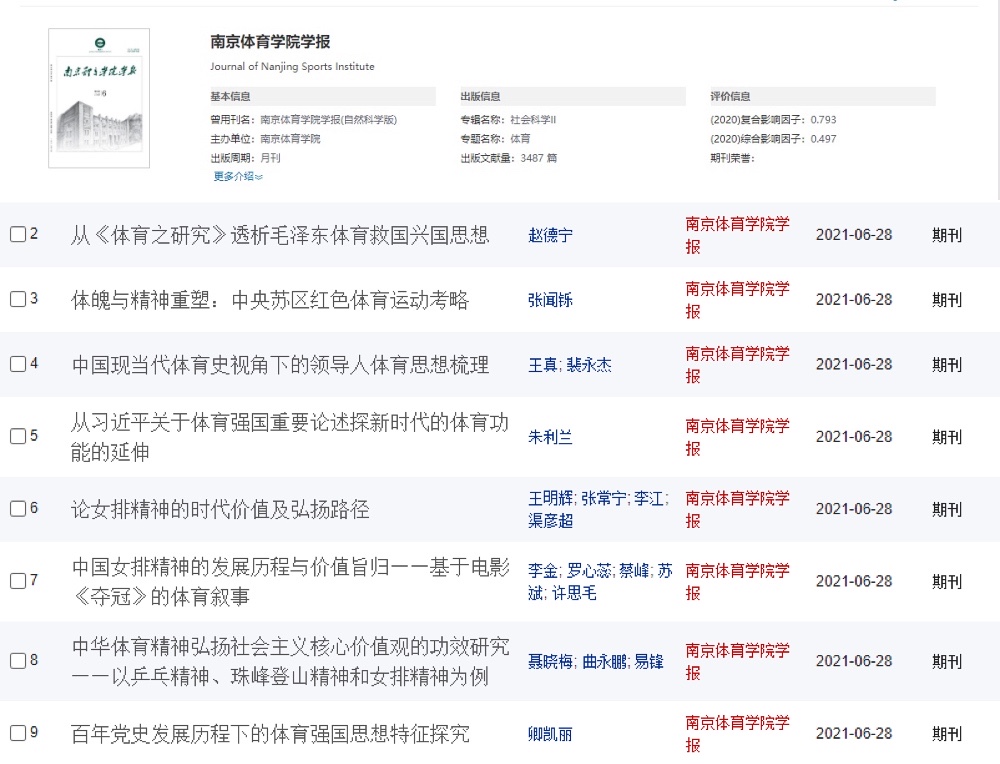Image resolution: width=1000 pixels, height=764 pixels.
Task: View author 张闻铄's profile
Action: point(550,300)
